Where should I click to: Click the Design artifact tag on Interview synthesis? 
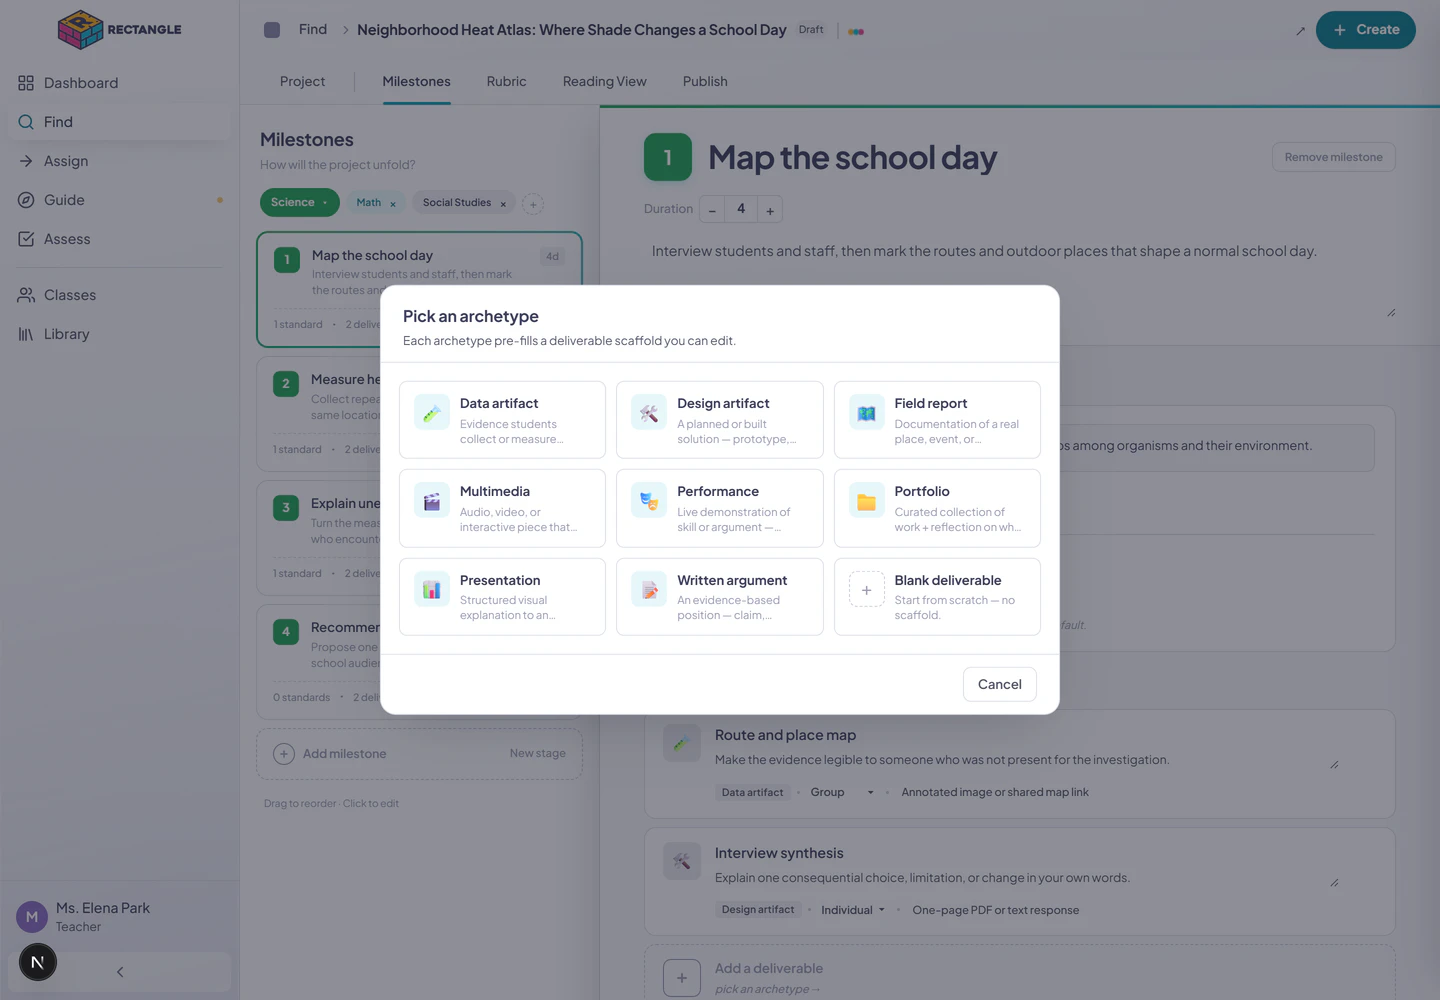758,910
